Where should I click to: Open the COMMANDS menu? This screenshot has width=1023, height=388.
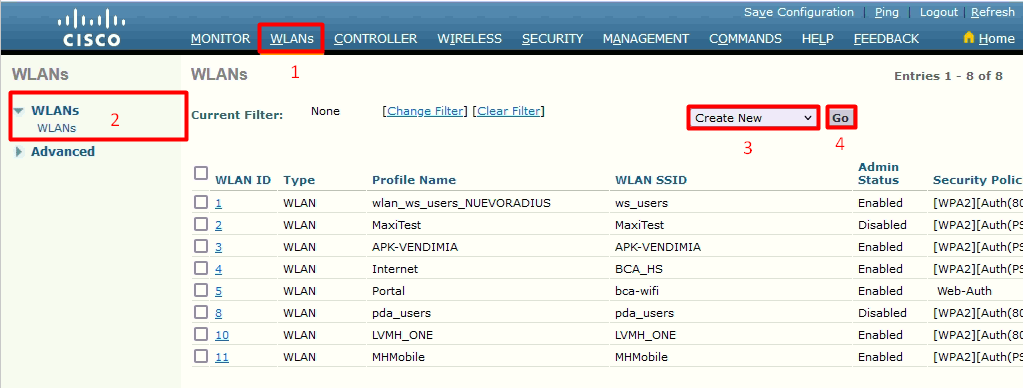coord(745,38)
